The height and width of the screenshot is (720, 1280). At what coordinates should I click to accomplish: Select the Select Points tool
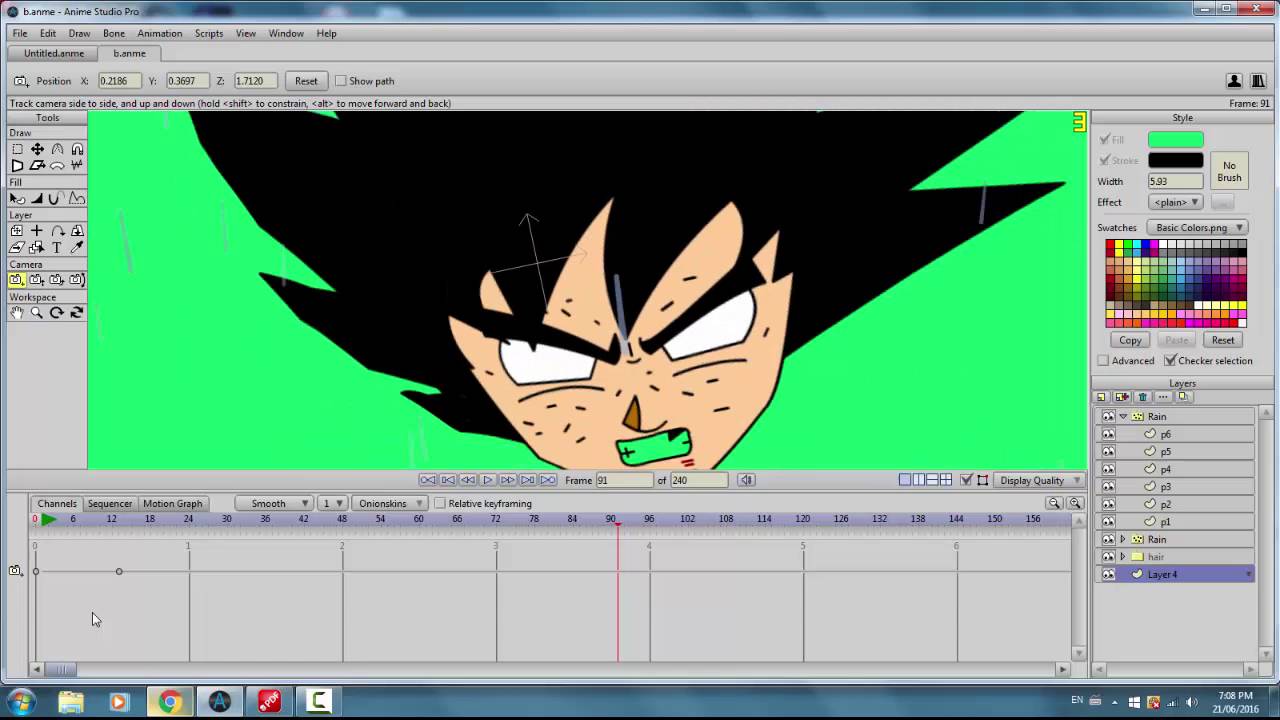coord(17,149)
